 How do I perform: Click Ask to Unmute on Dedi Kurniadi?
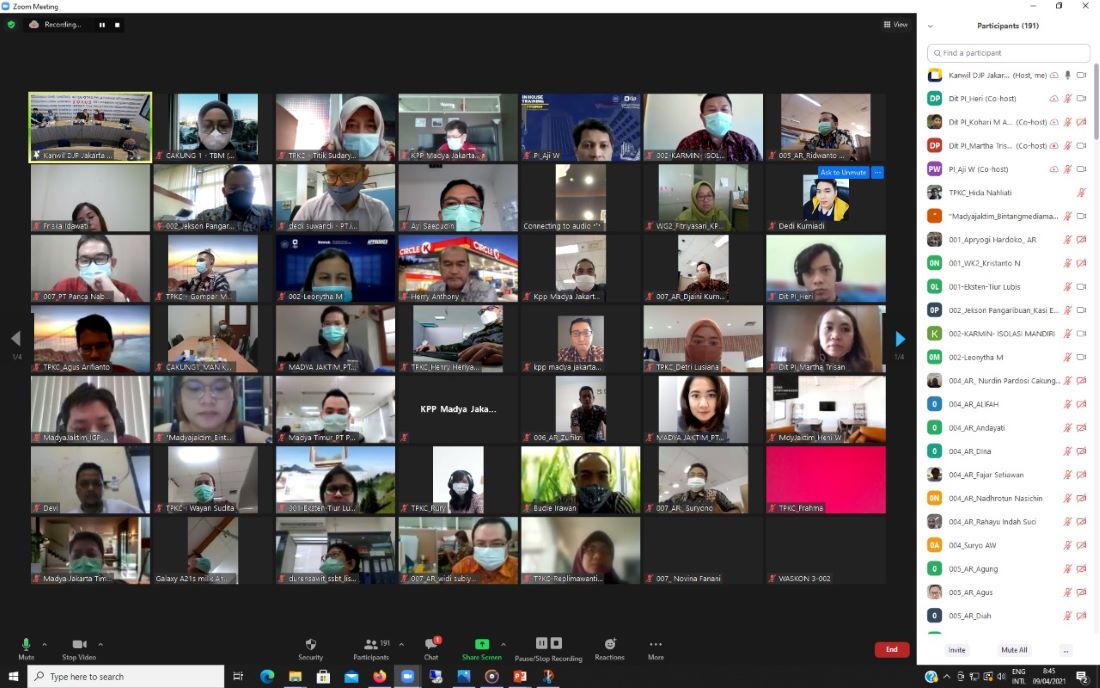click(842, 173)
